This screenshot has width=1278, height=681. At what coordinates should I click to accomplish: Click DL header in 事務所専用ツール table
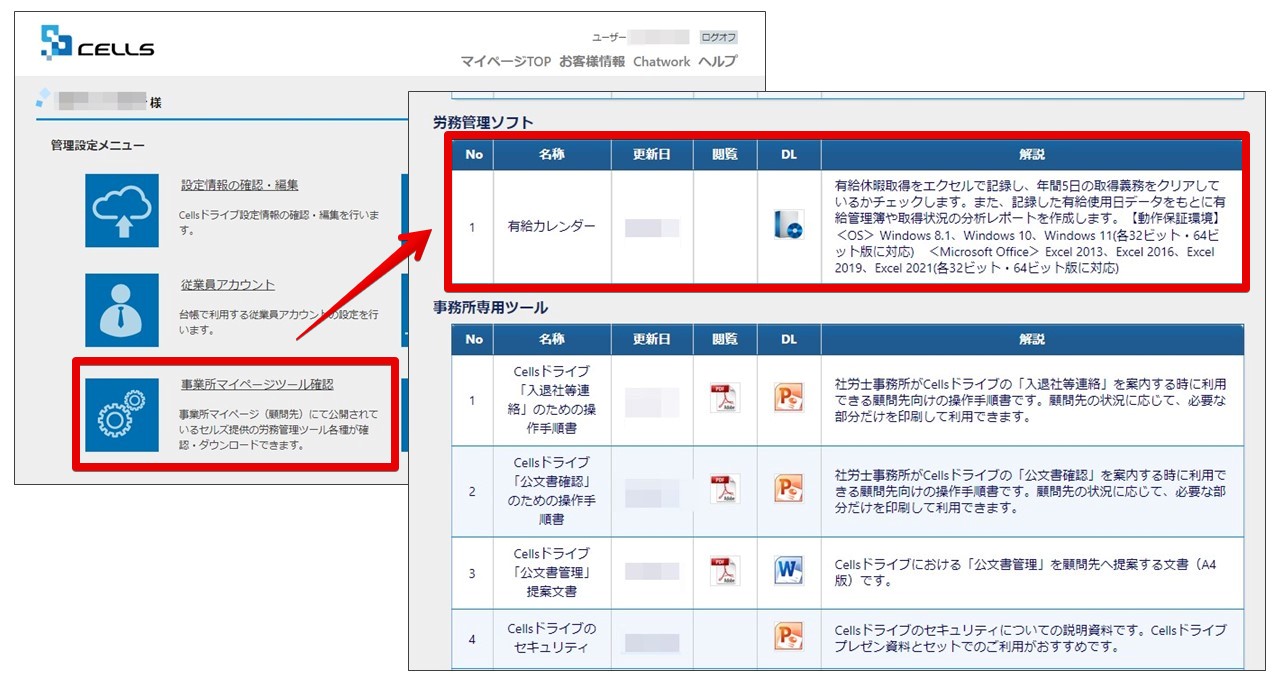point(789,340)
